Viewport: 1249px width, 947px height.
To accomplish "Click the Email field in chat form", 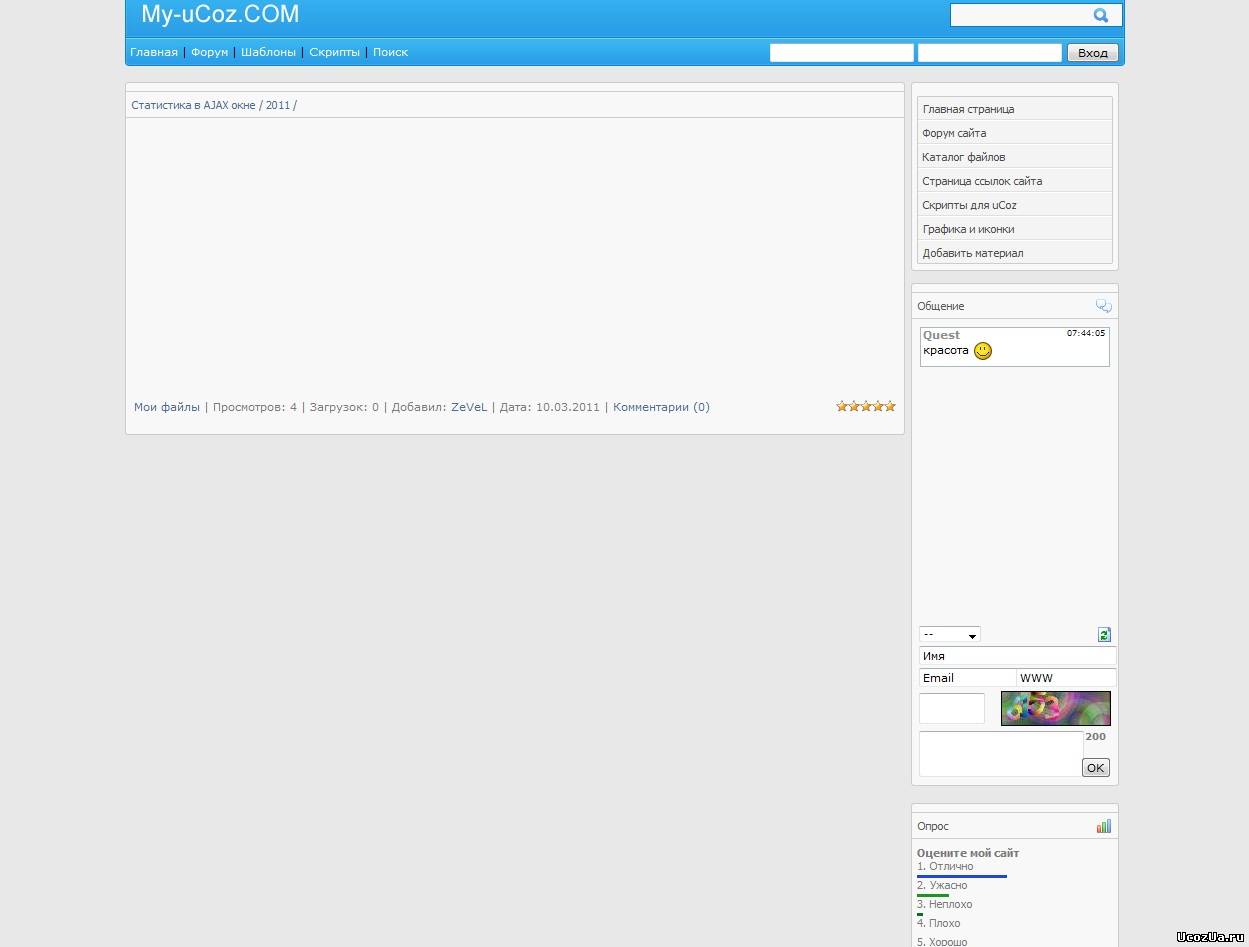I will [x=966, y=678].
